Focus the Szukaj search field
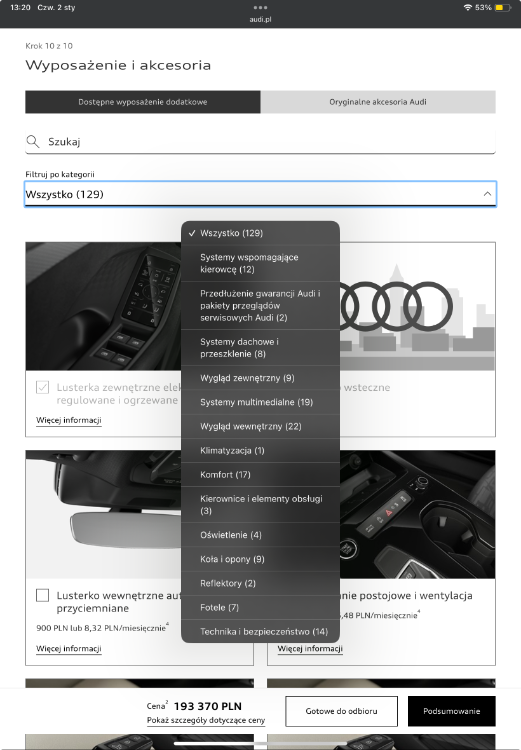Viewport: 521px width, 750px height. (260, 142)
